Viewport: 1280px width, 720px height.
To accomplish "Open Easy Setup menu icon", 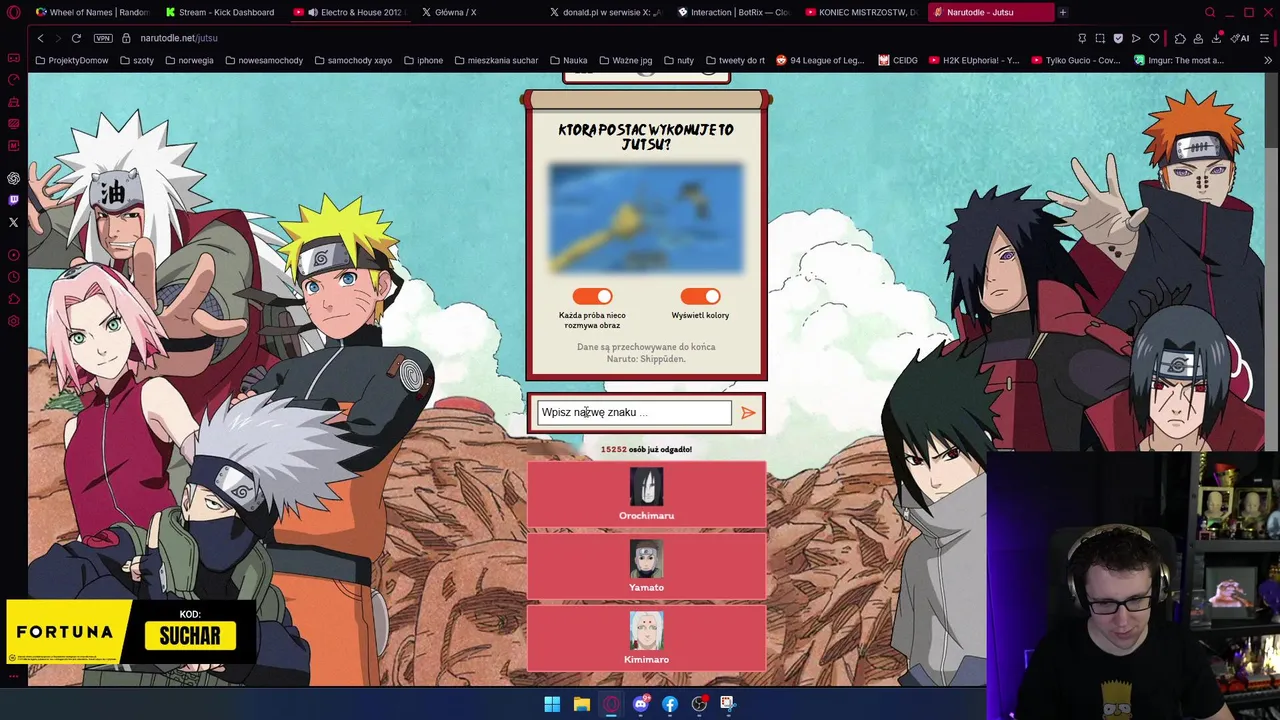I will point(1264,38).
